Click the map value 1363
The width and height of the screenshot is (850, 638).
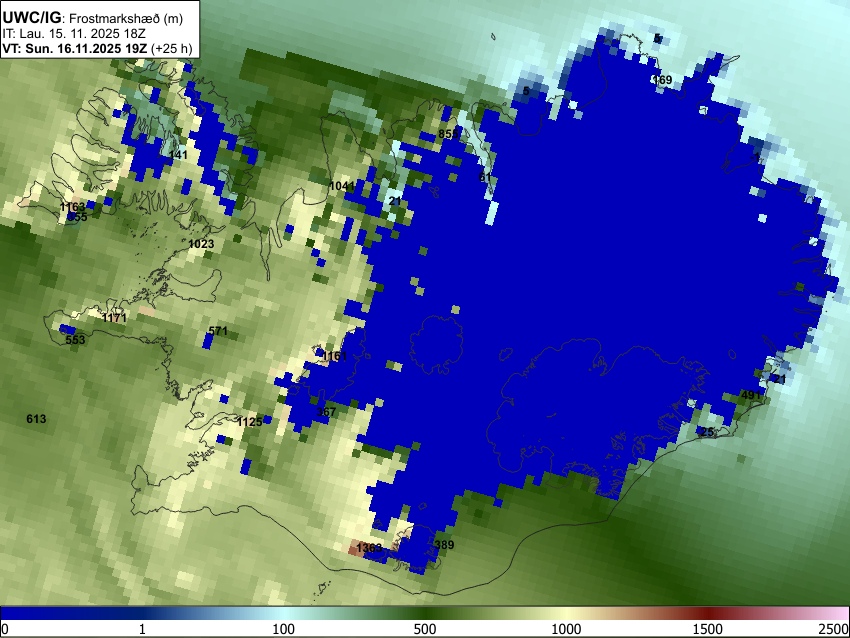[x=370, y=548]
